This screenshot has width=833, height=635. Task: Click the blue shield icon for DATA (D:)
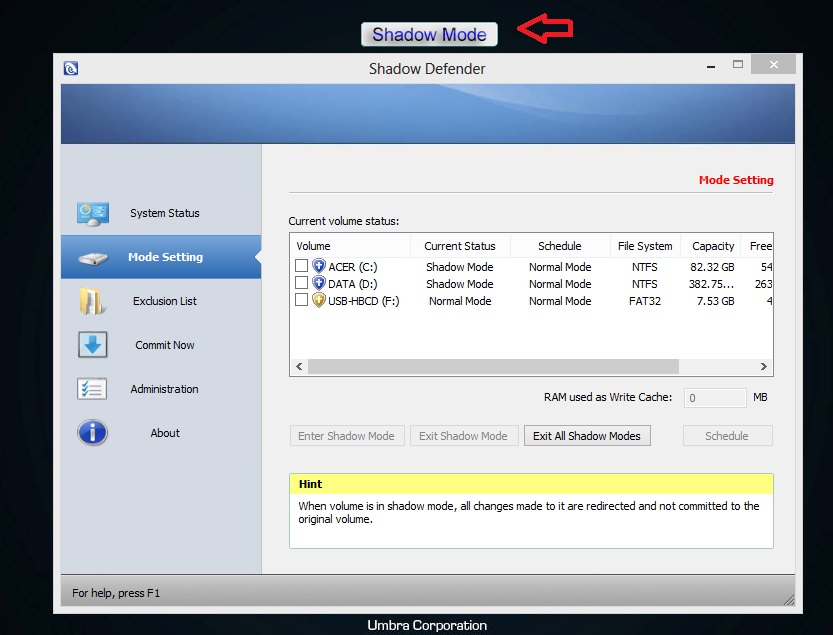click(319, 283)
